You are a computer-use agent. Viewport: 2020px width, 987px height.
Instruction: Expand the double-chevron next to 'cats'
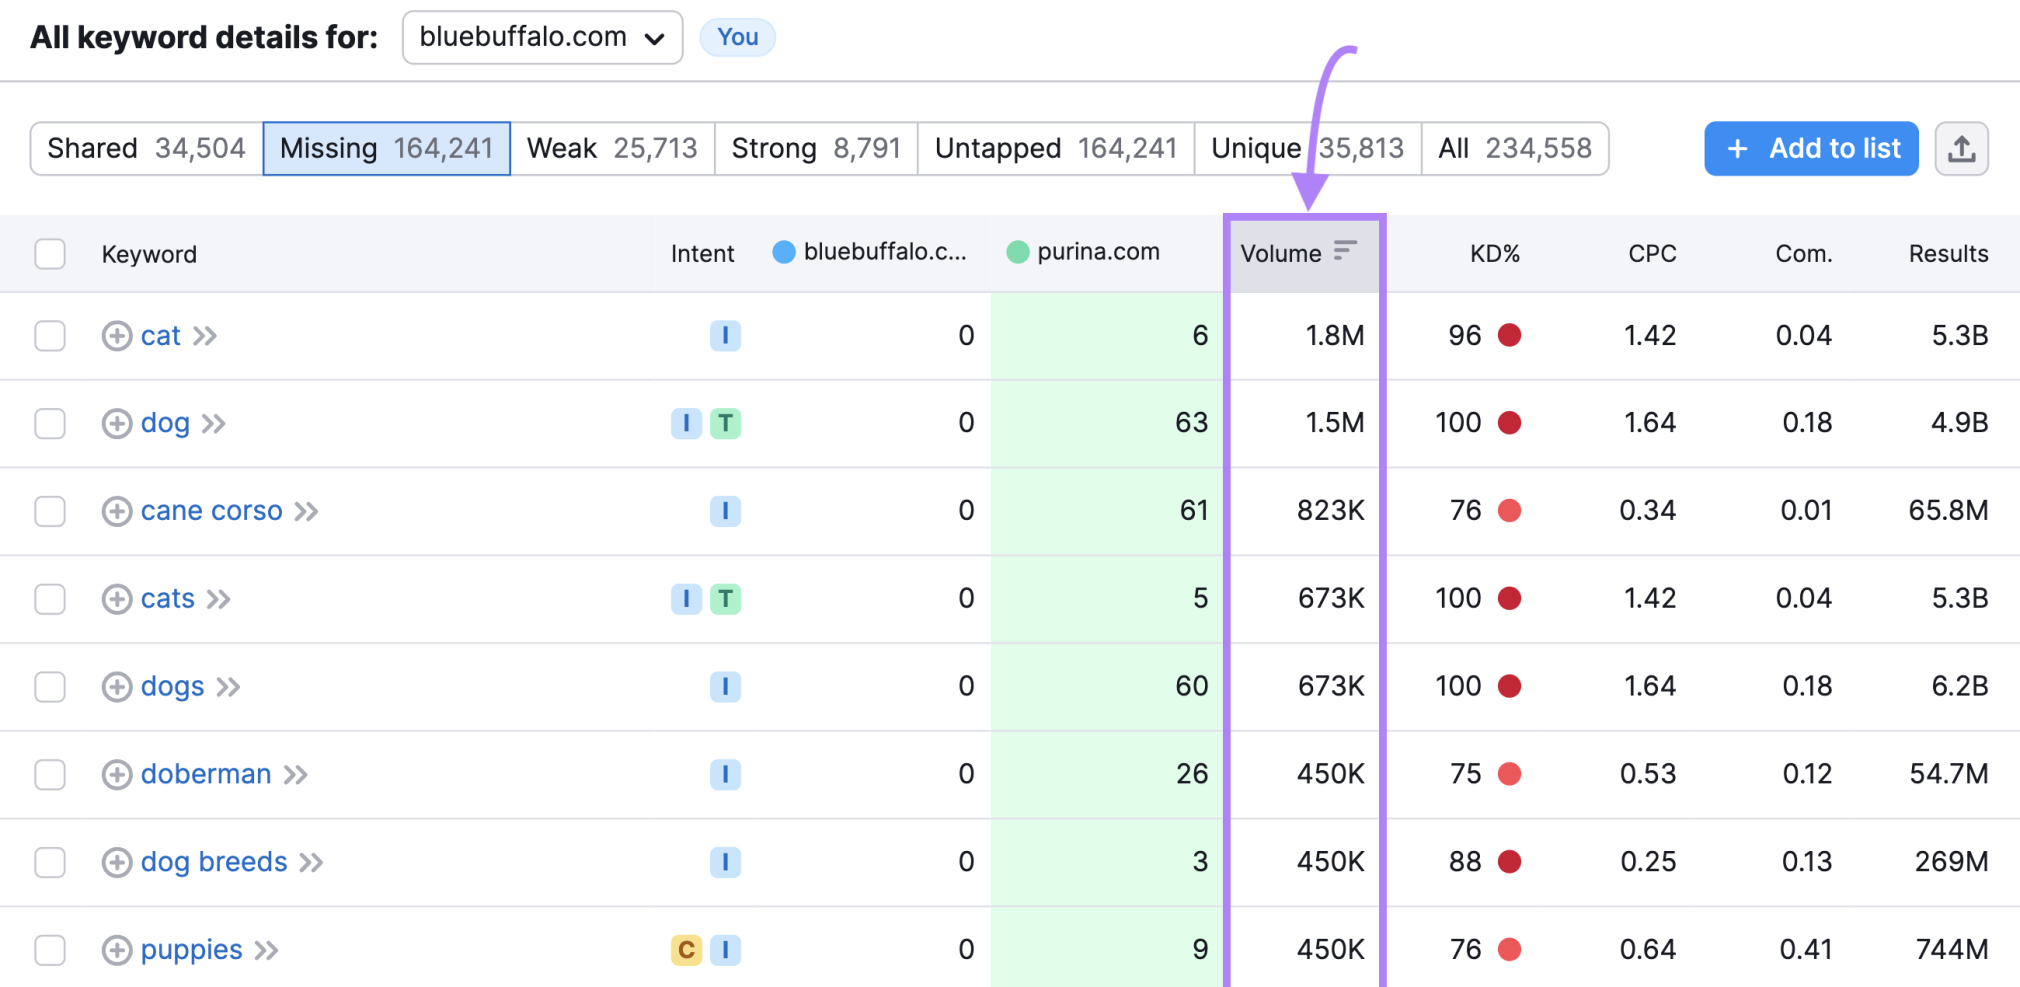click(x=218, y=599)
